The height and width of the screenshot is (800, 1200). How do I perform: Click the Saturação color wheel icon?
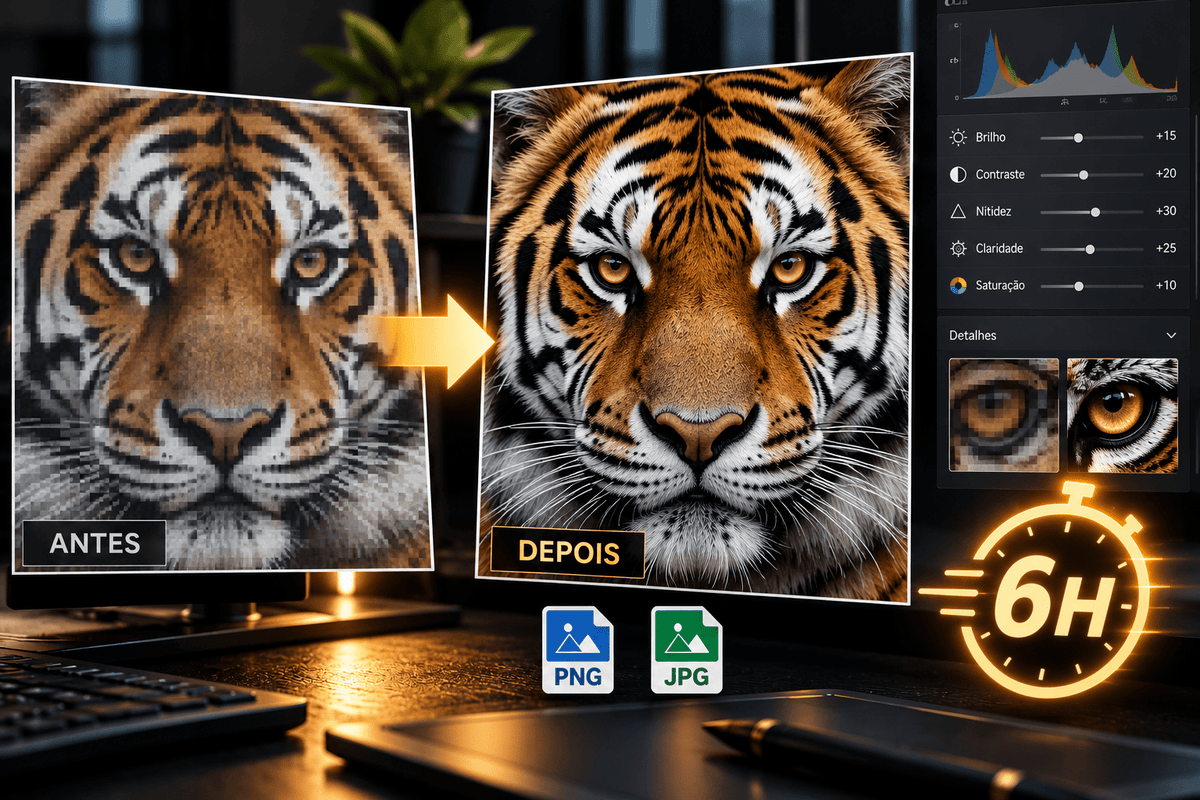click(958, 286)
